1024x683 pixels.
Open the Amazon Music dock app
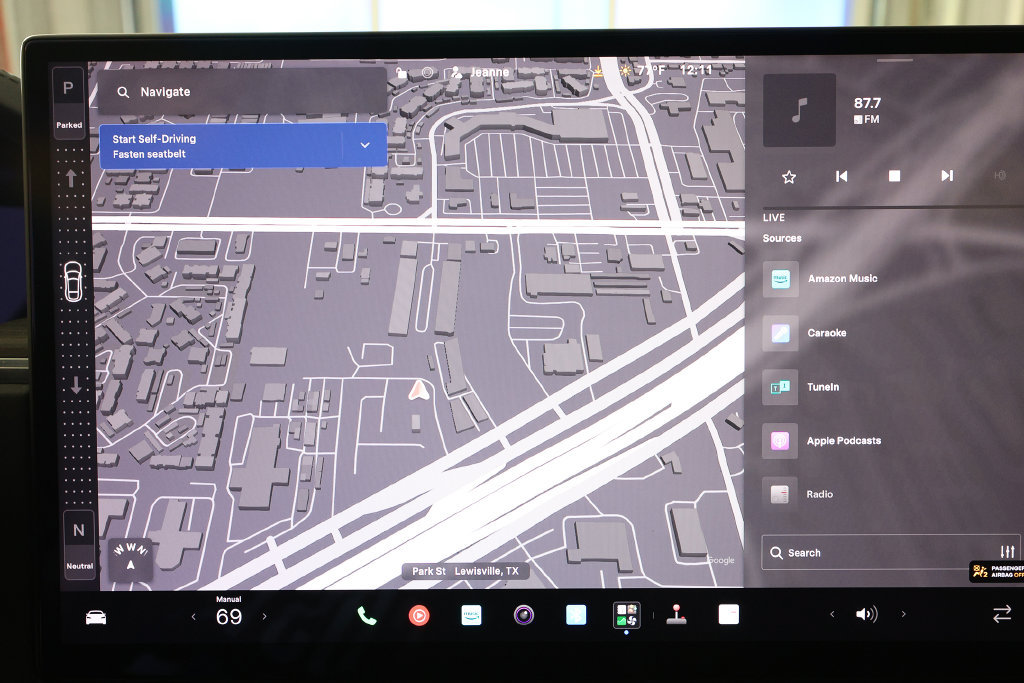[x=471, y=615]
